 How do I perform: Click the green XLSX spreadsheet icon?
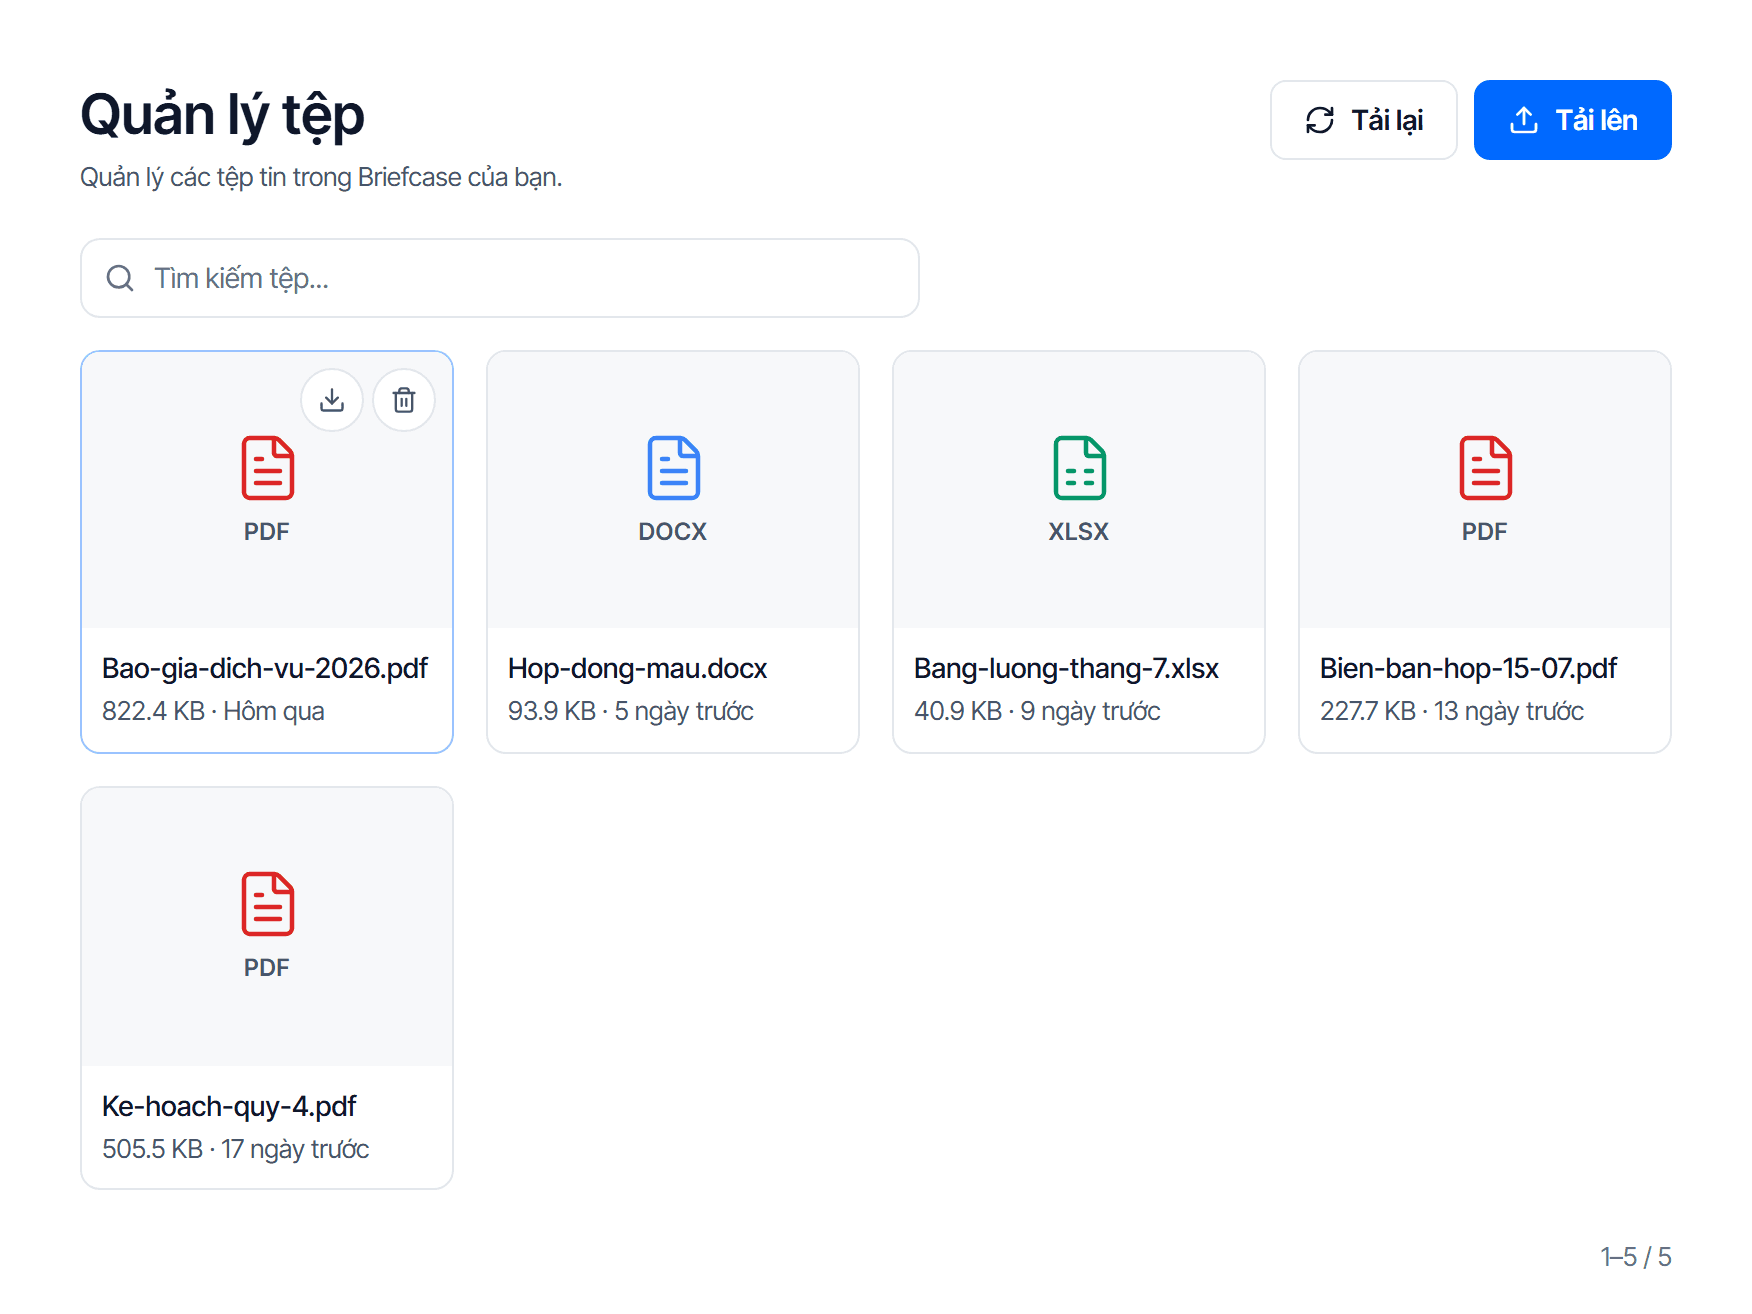(x=1079, y=467)
